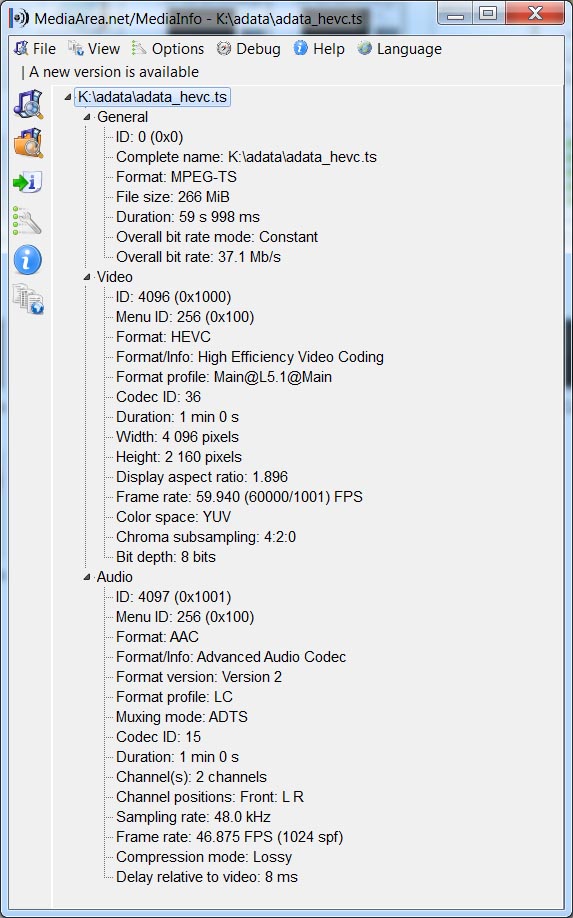This screenshot has width=573, height=918.
Task: Click the blue About info sidebar icon
Action: tap(28, 259)
